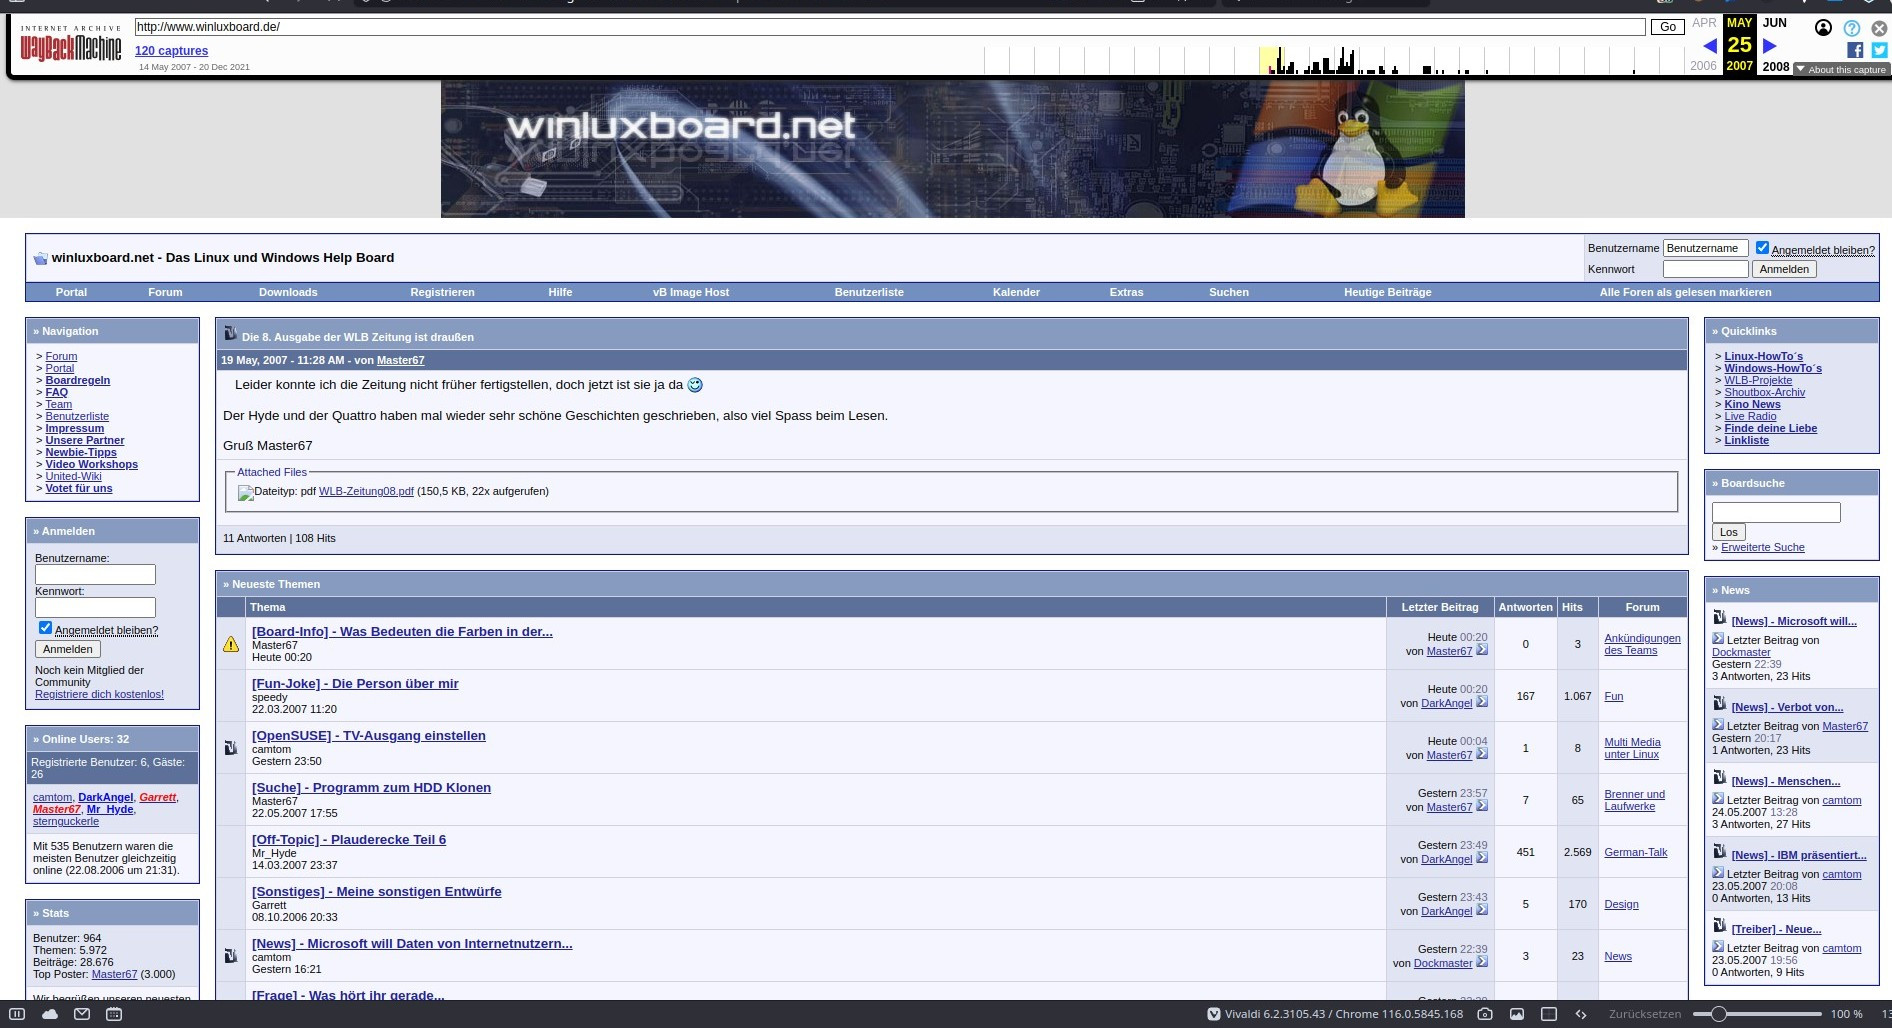Click Heutige Beiträge in navbar
This screenshot has height=1028, width=1892.
tap(1387, 292)
